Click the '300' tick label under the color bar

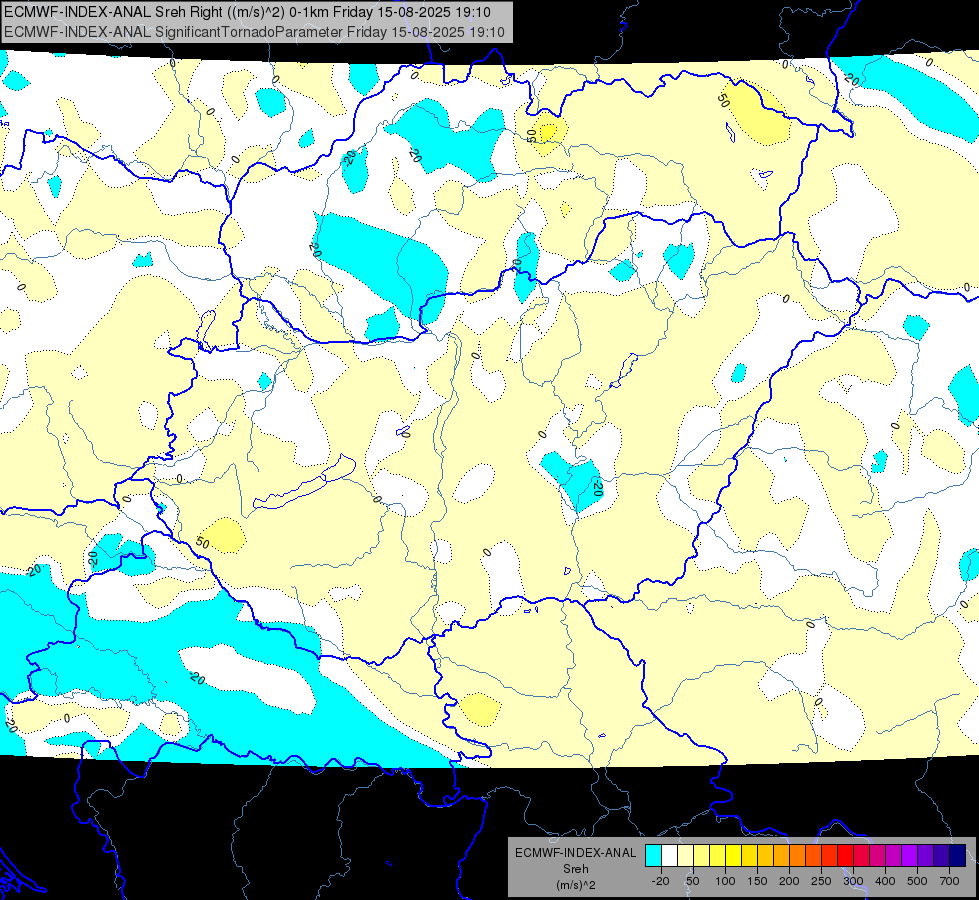pyautogui.click(x=853, y=881)
